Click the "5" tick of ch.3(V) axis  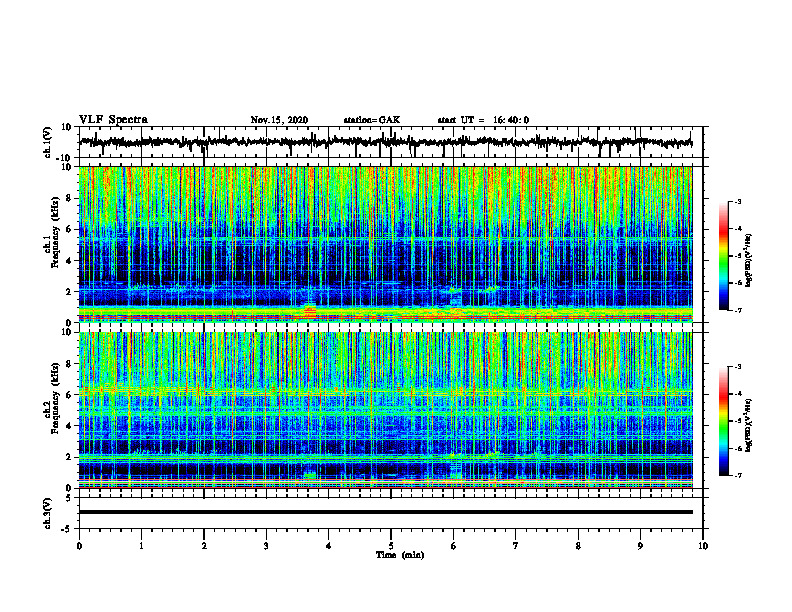coord(69,497)
